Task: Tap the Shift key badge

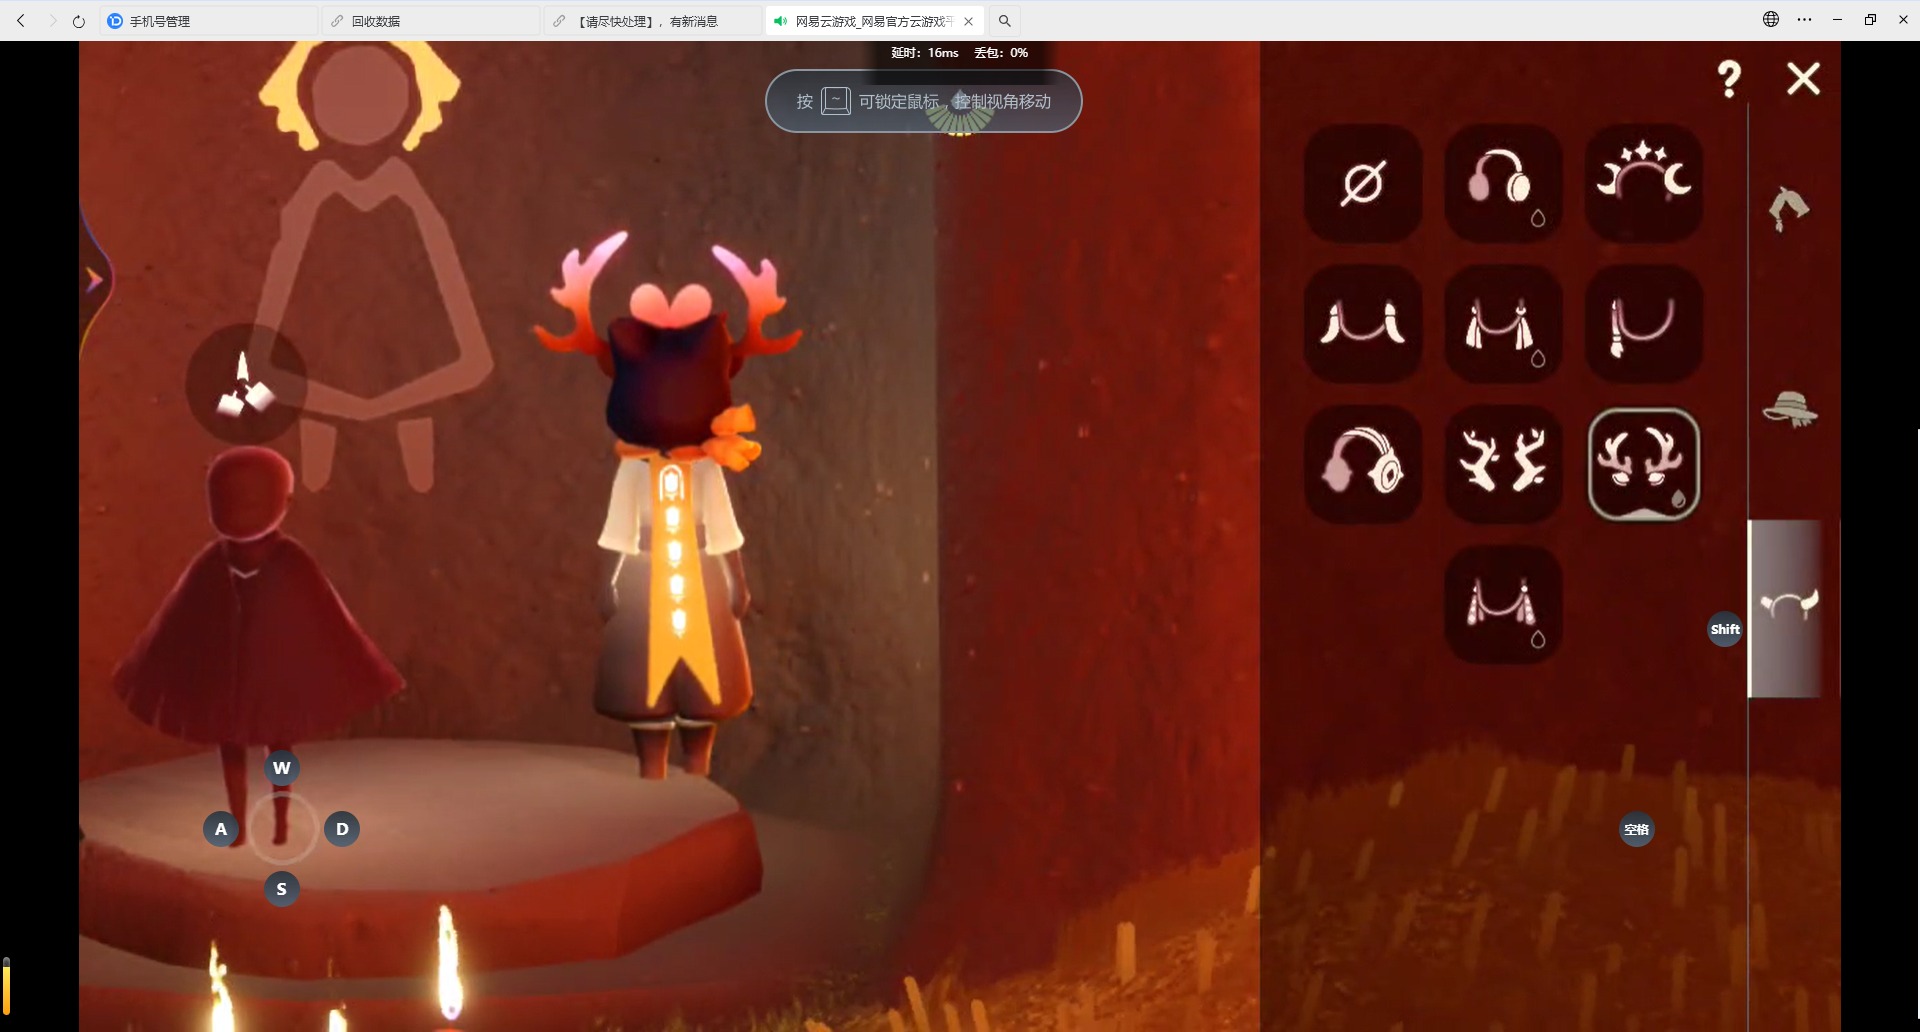Action: (1725, 629)
